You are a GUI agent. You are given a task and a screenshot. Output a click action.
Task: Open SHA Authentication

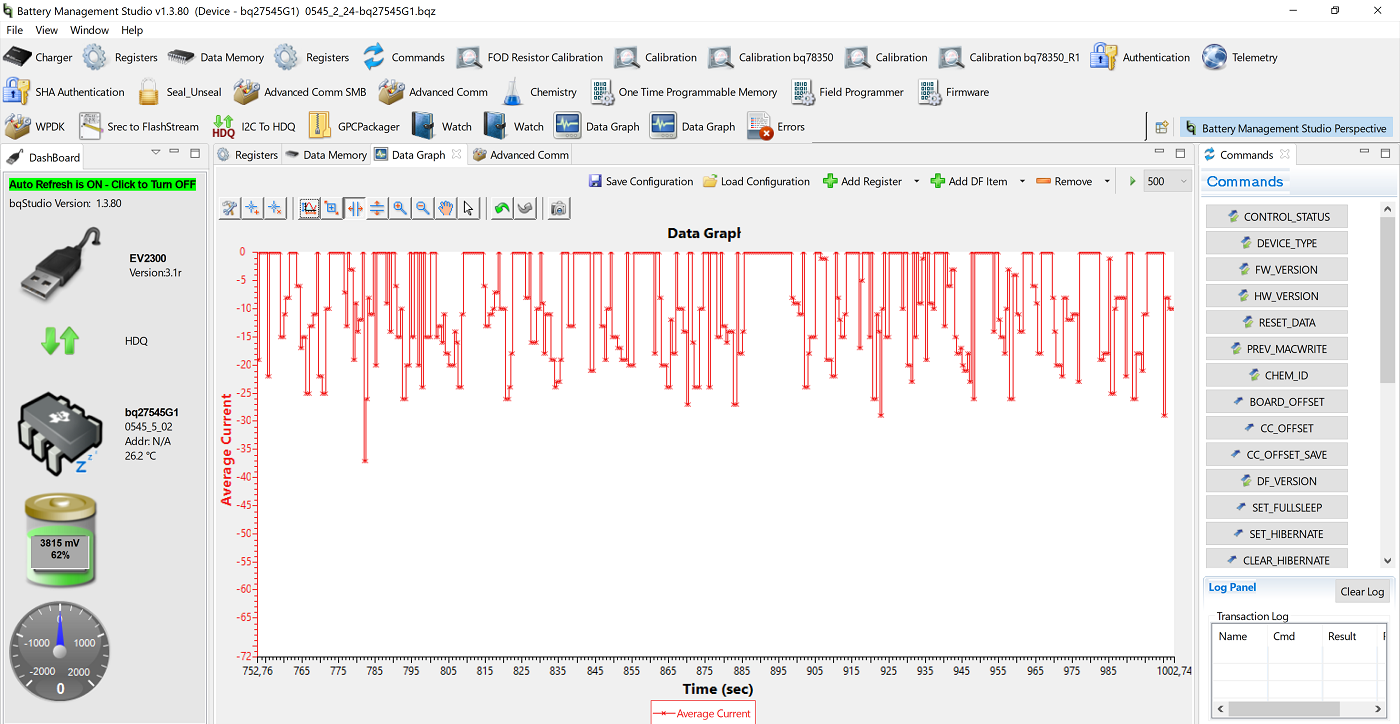pos(65,92)
